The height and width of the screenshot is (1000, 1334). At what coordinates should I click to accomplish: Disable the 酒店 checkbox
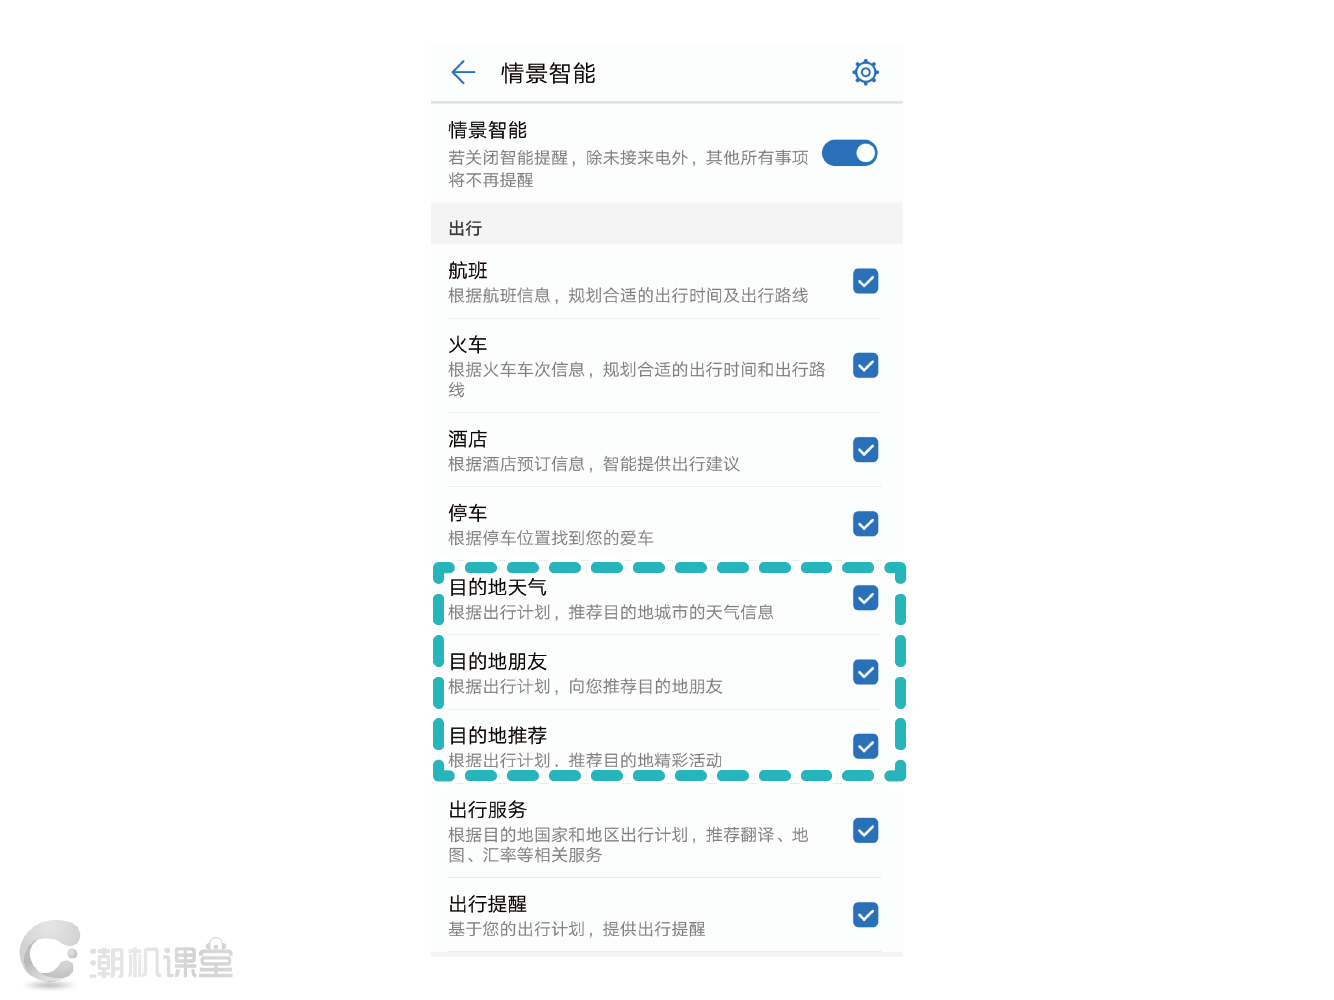[865, 450]
